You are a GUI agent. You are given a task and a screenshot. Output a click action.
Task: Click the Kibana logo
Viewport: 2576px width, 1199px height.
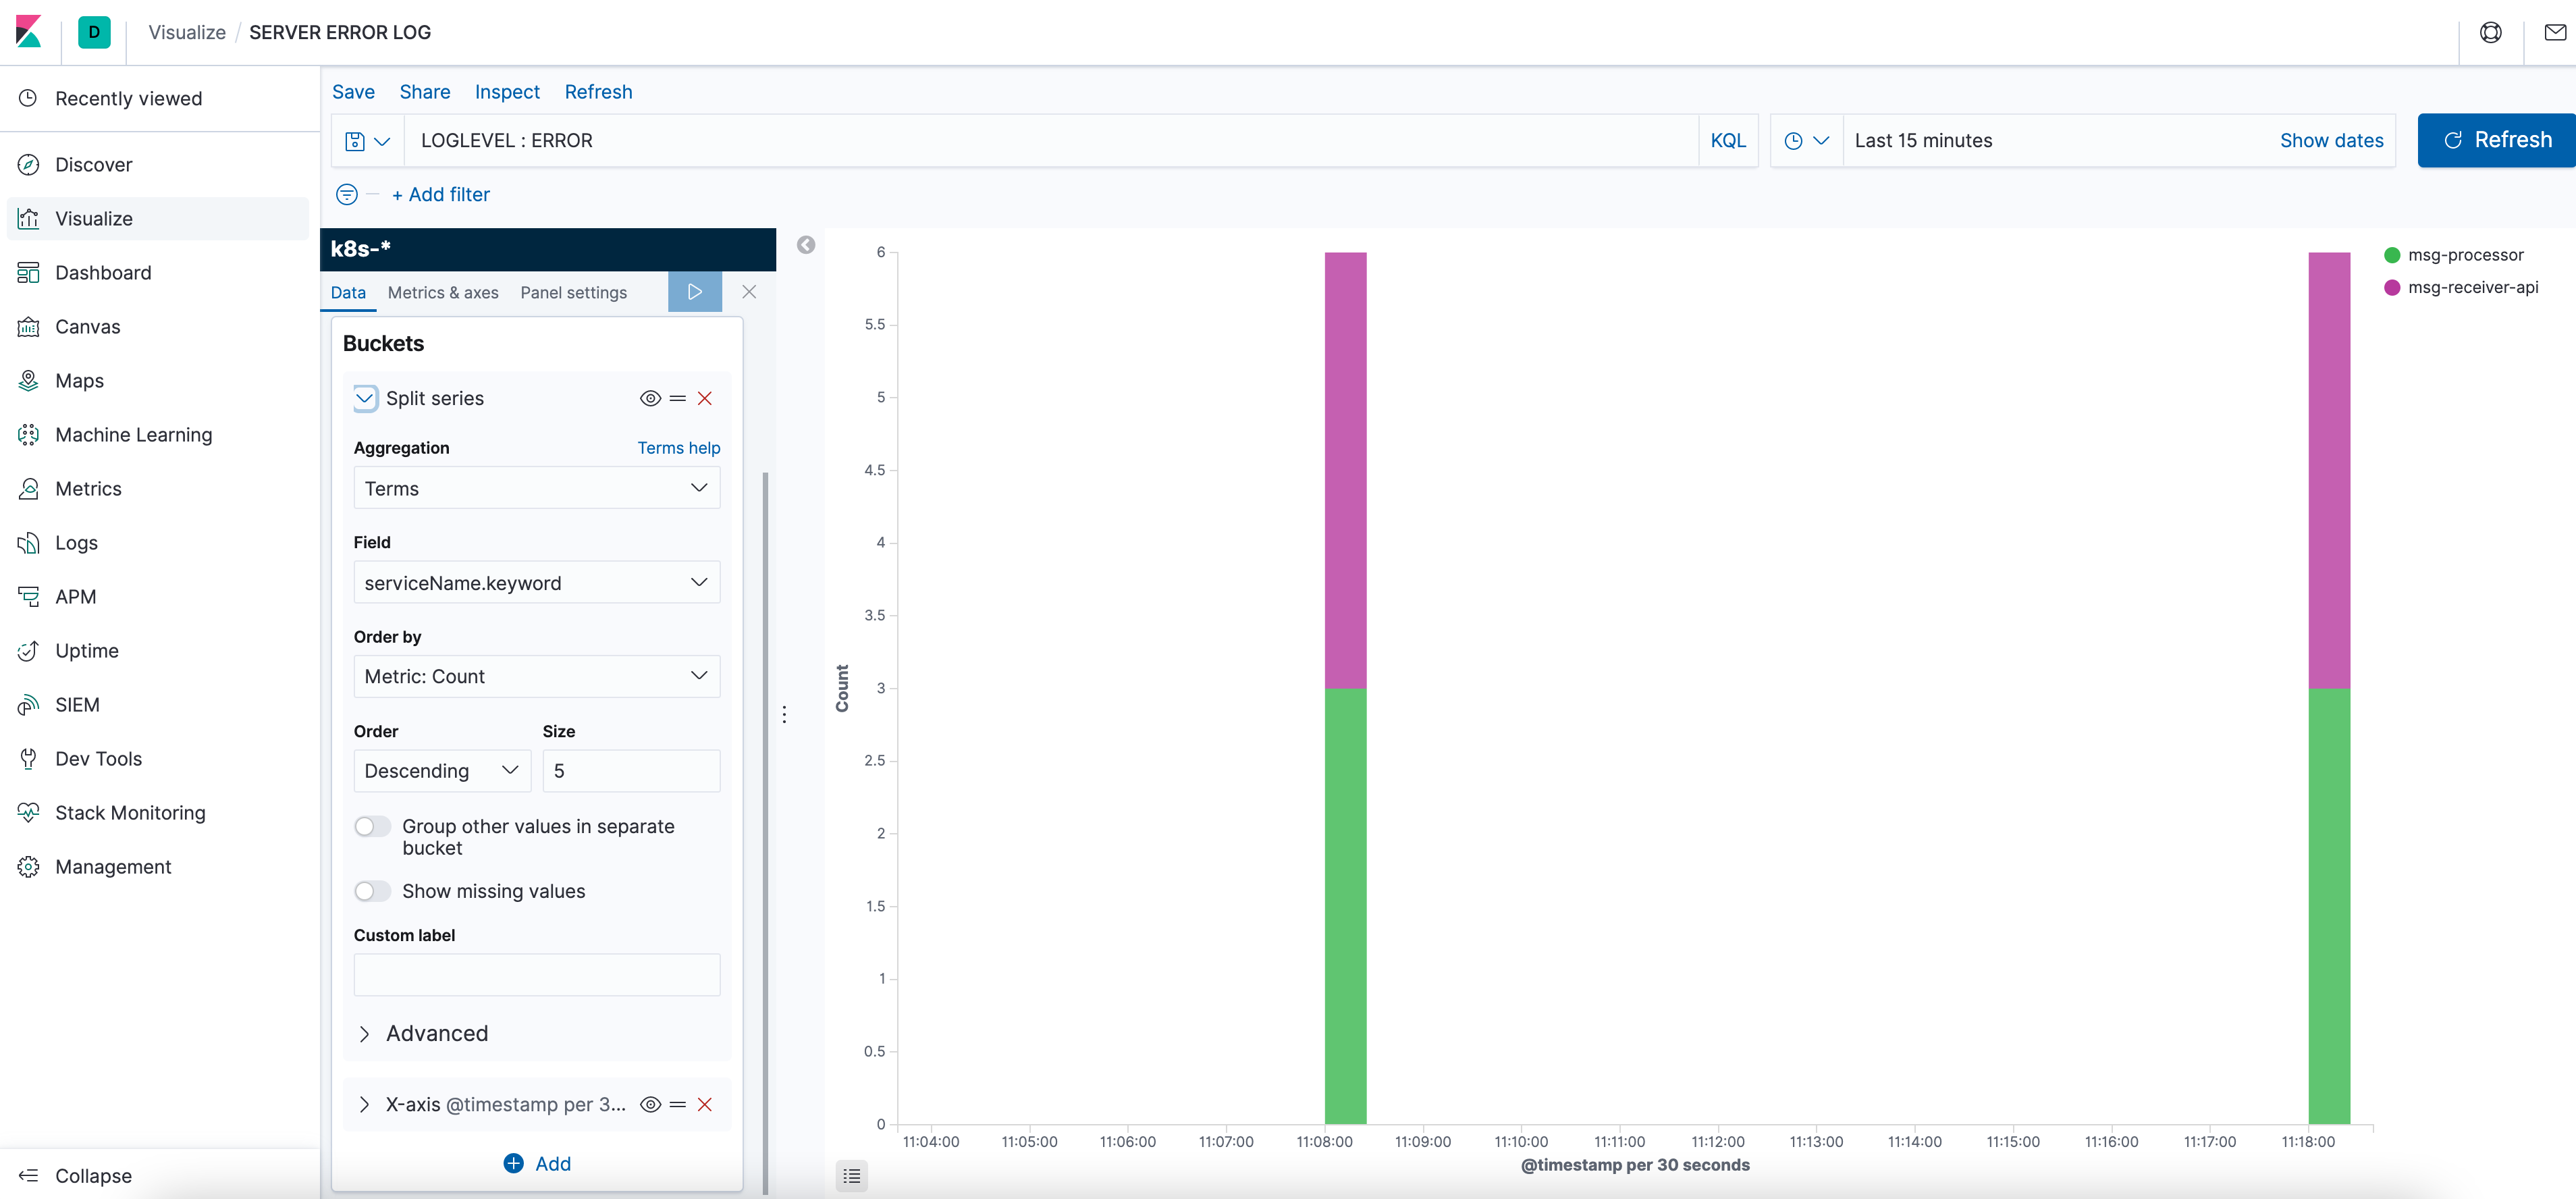click(29, 32)
